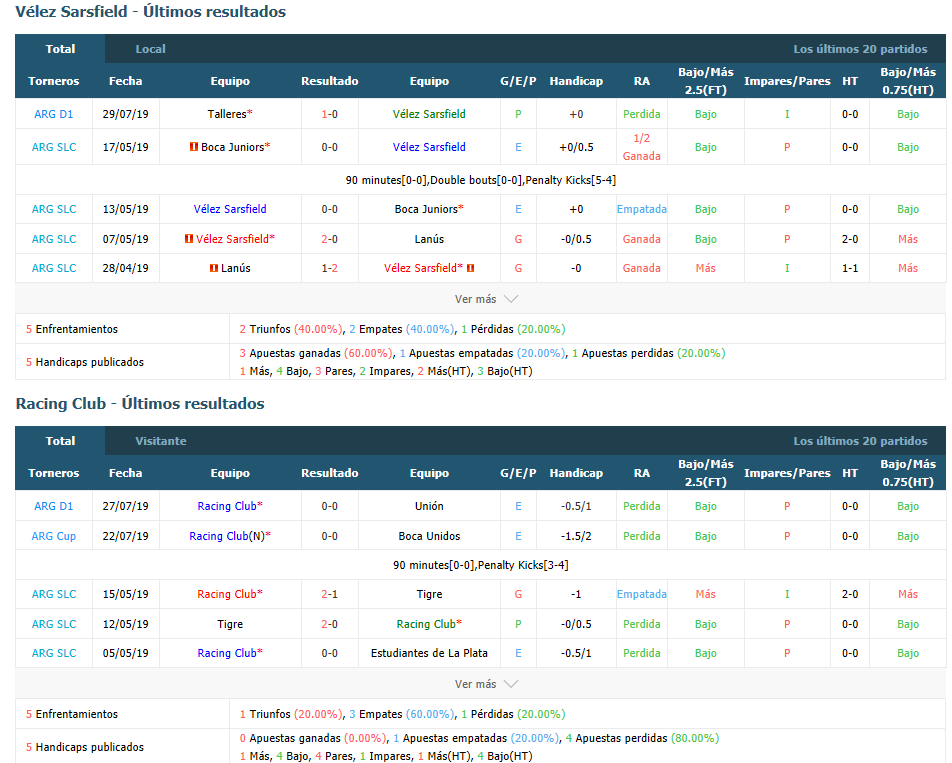Click green Vélez Sarsfield in 29/07/19 row

[x=429, y=114]
